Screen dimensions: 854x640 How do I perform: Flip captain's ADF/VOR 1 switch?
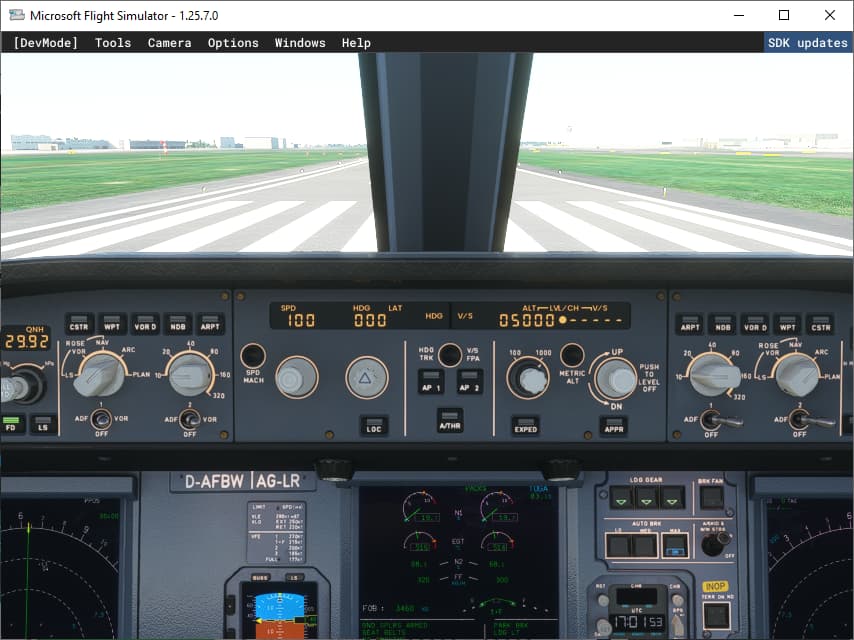point(101,419)
